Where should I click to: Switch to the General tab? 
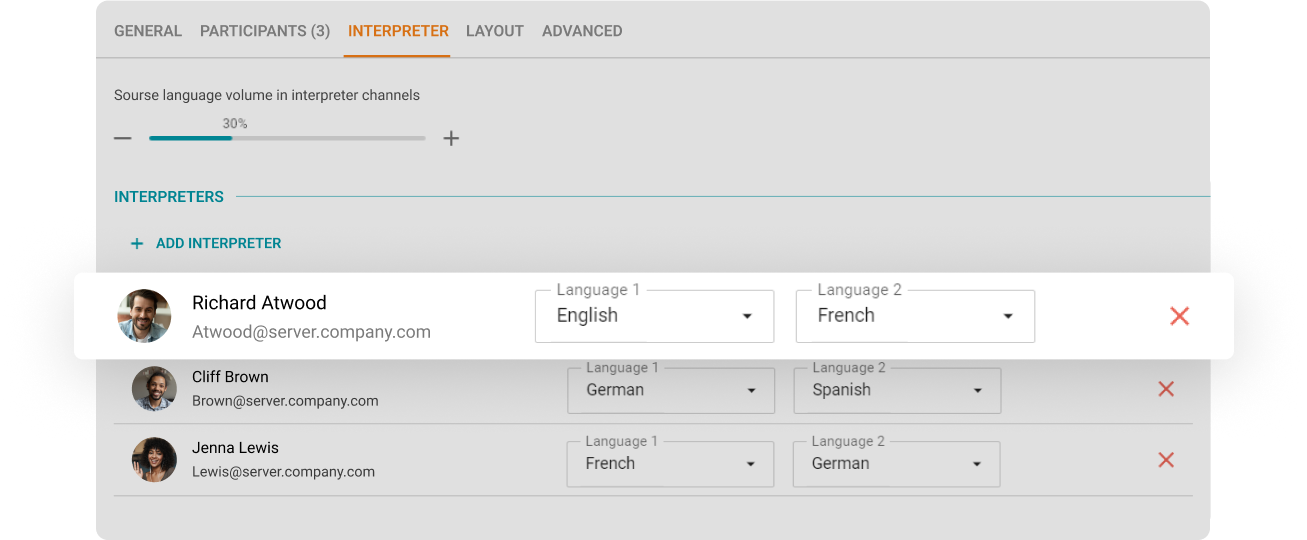[x=148, y=31]
